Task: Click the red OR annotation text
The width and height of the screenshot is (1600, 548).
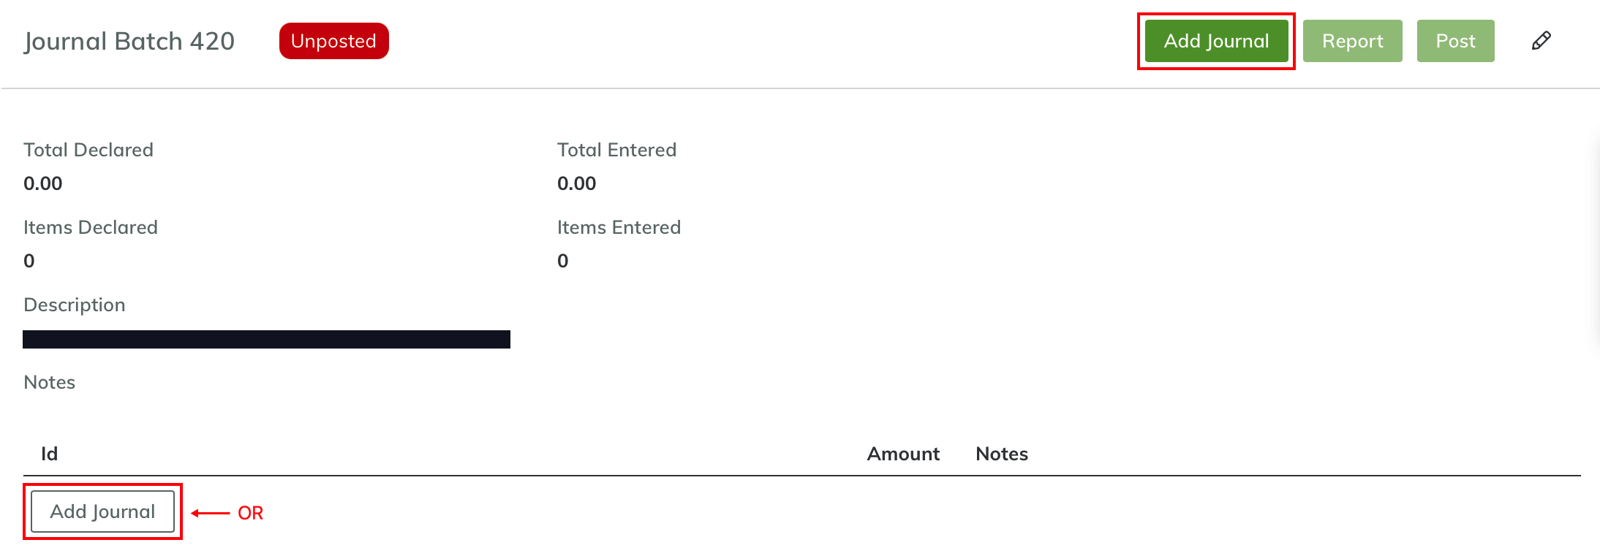Action: click(x=250, y=513)
